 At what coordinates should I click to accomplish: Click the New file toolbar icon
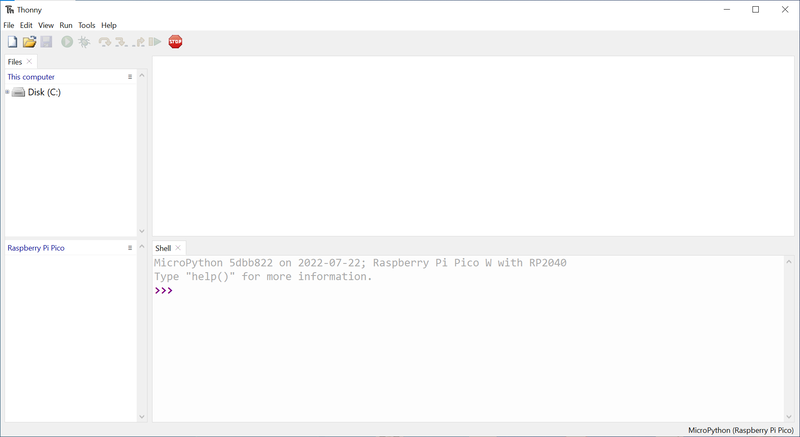click(13, 42)
